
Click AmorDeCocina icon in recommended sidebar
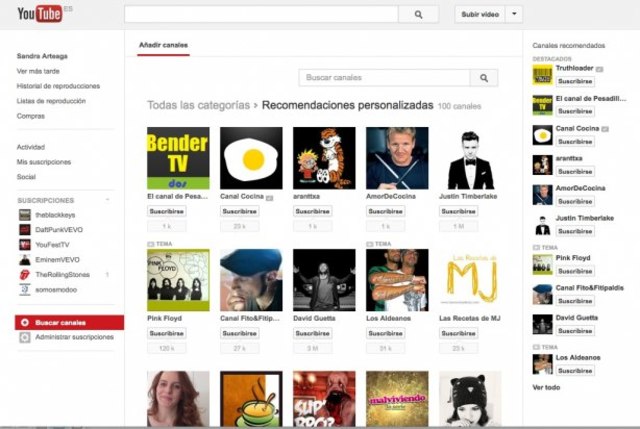click(542, 195)
